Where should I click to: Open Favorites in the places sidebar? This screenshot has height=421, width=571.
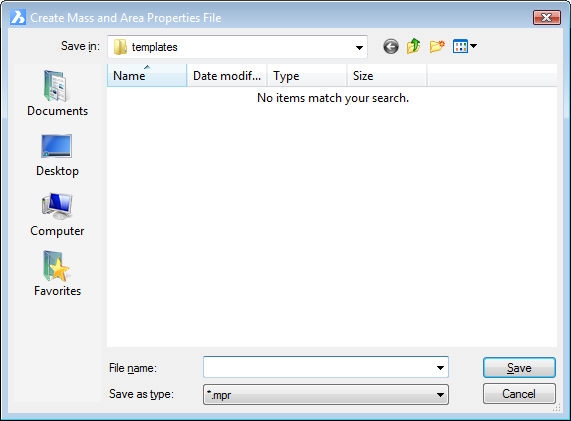click(x=57, y=274)
